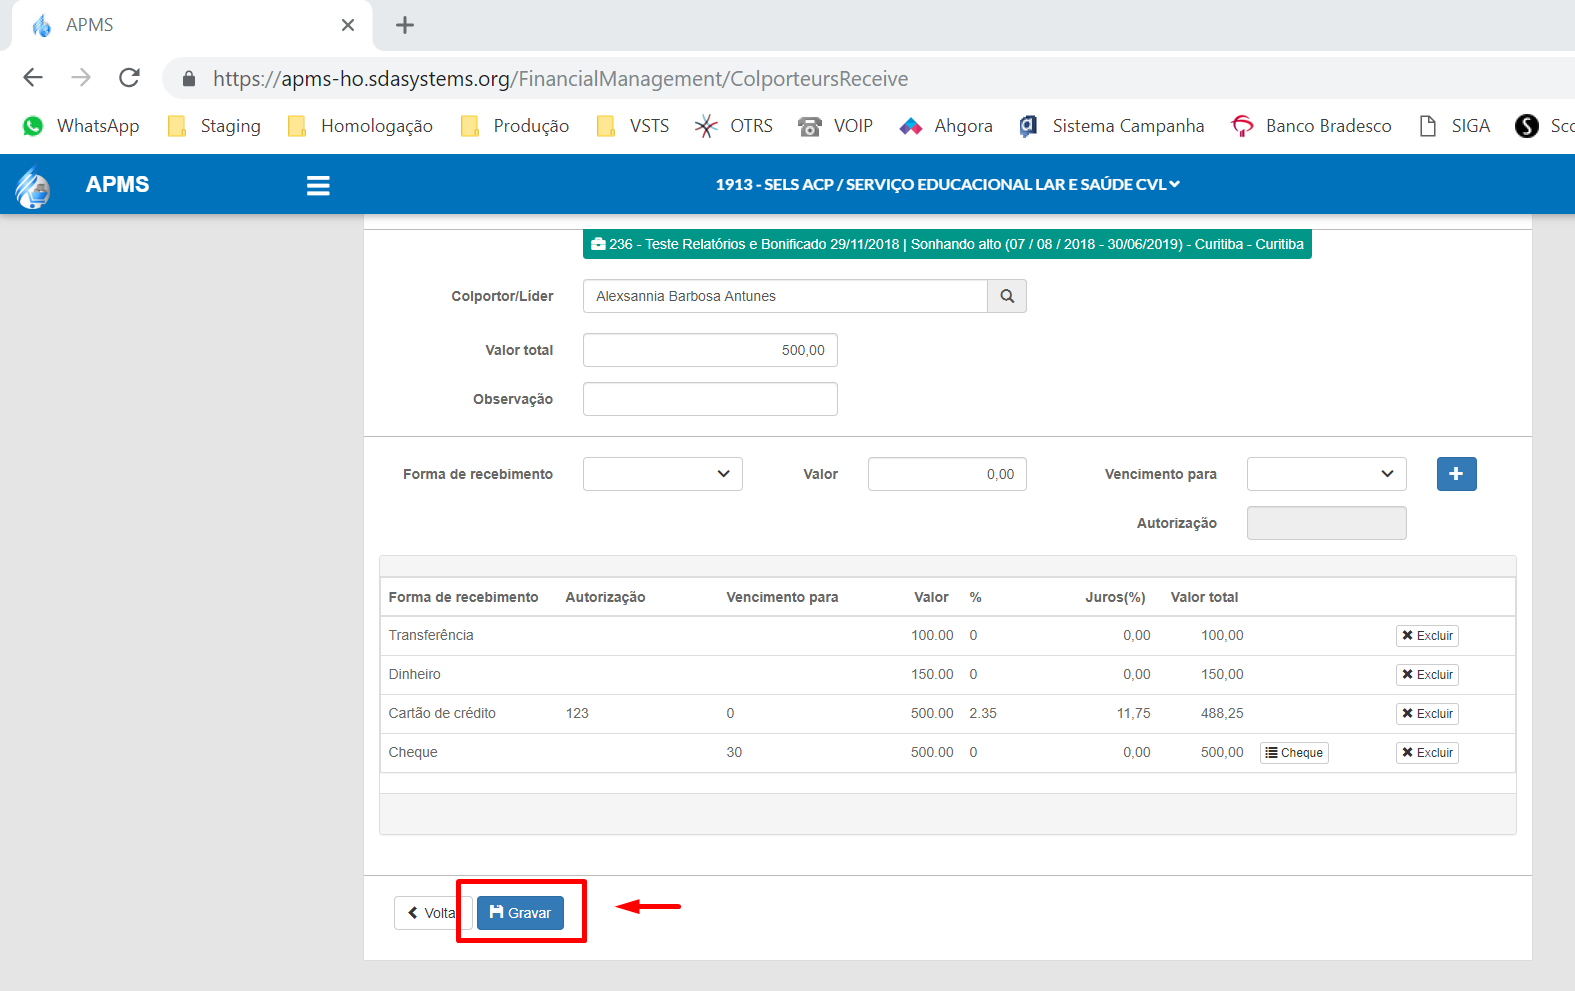The height and width of the screenshot is (991, 1575).
Task: Click the Gravar save button
Action: click(x=520, y=913)
